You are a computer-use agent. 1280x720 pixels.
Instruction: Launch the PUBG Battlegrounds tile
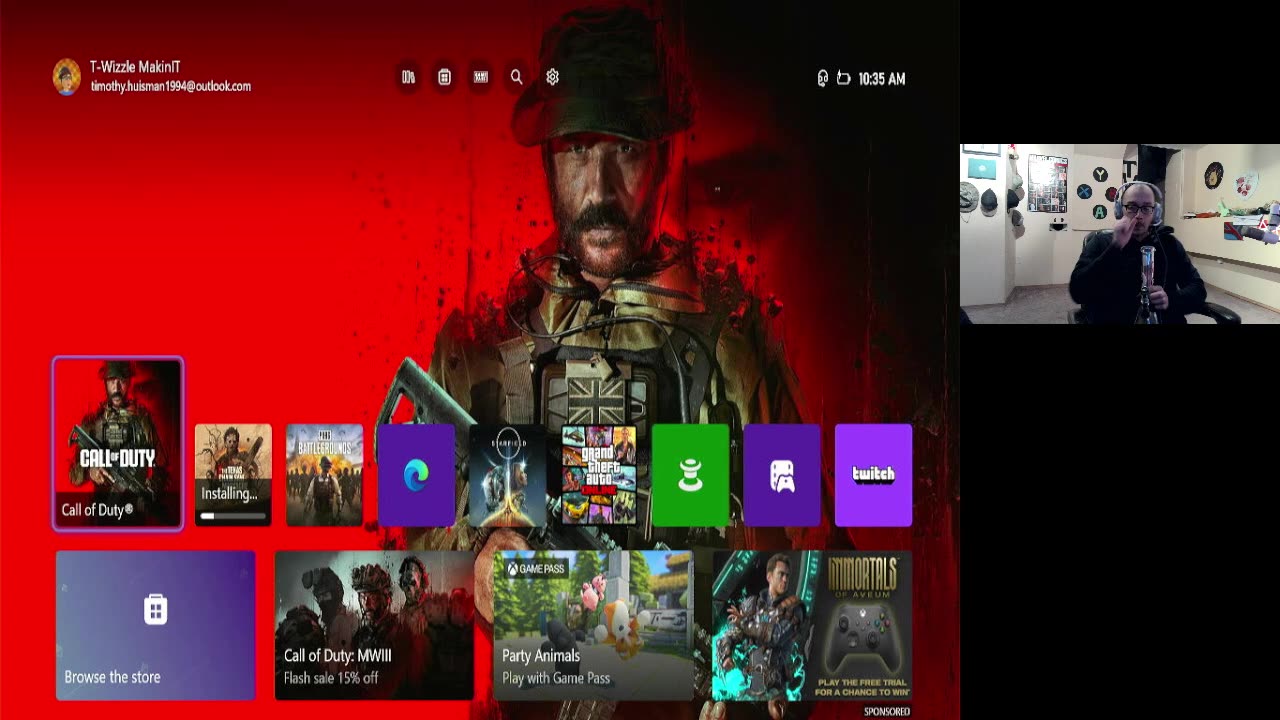pos(324,475)
